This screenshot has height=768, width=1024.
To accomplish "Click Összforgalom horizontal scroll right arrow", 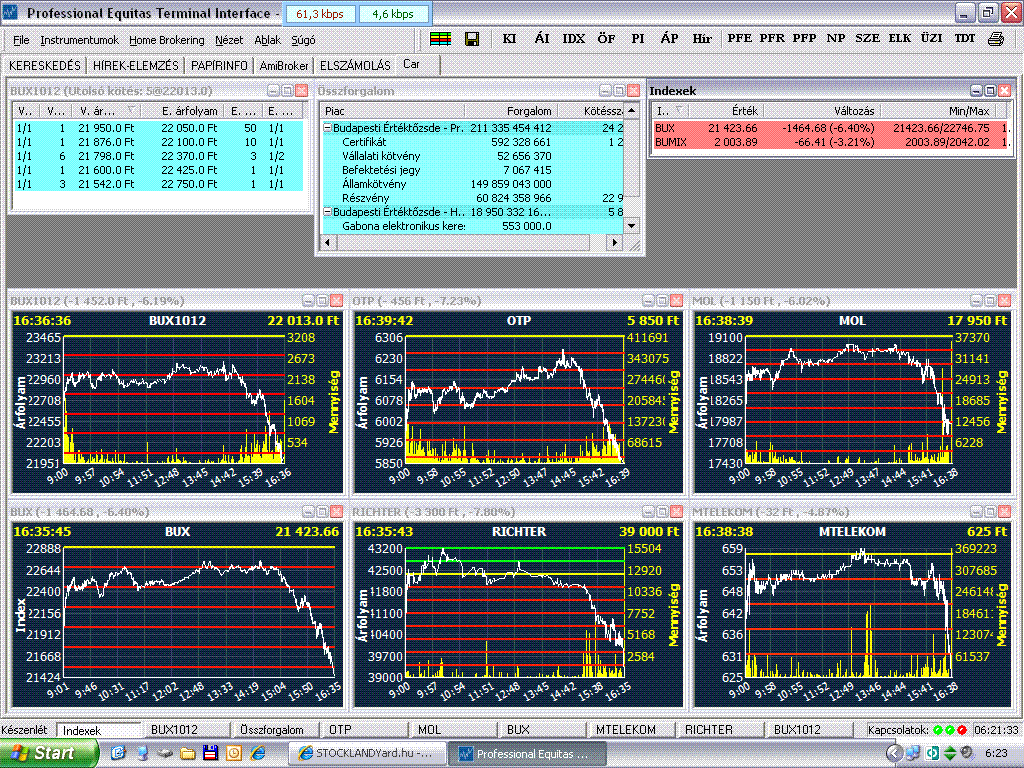I will (x=613, y=242).
